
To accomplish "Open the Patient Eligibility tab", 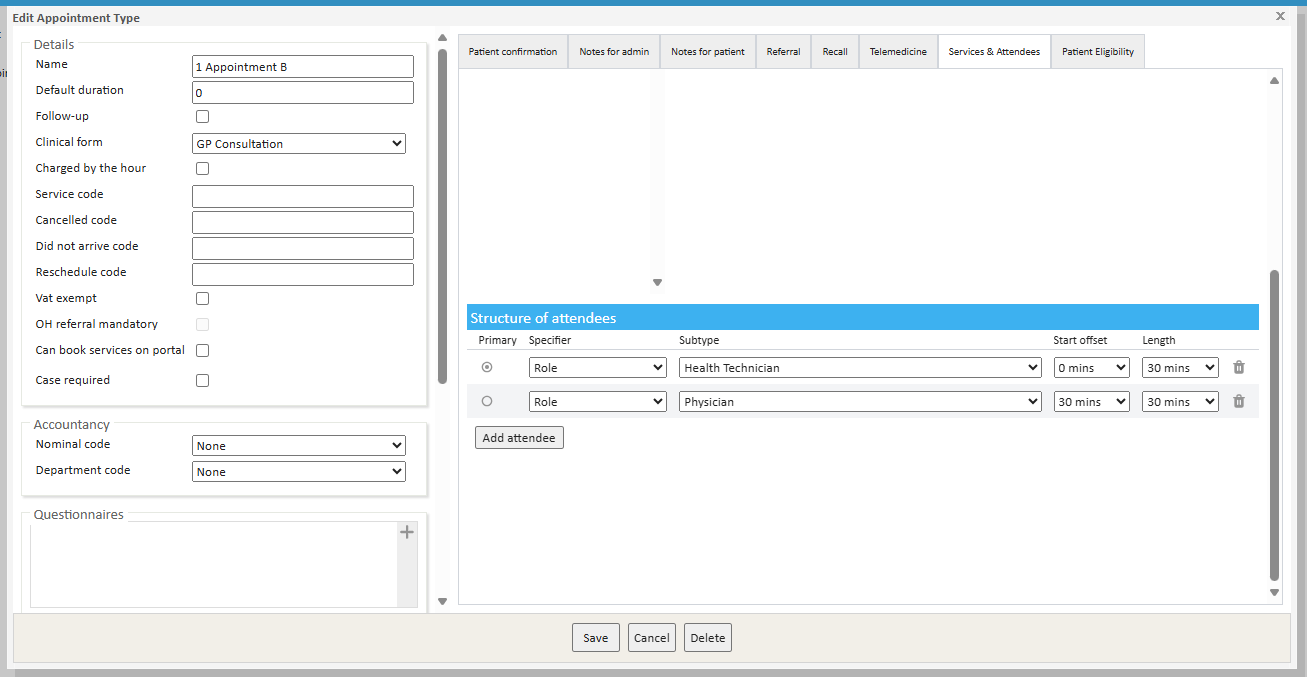I will pos(1097,52).
